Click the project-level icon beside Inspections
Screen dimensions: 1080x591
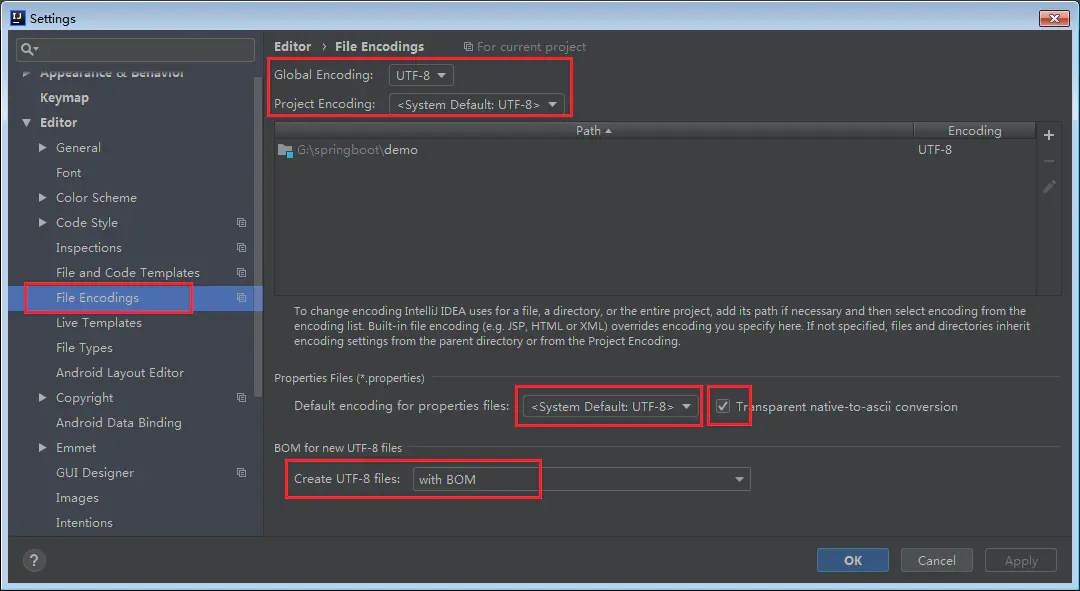[x=241, y=248]
